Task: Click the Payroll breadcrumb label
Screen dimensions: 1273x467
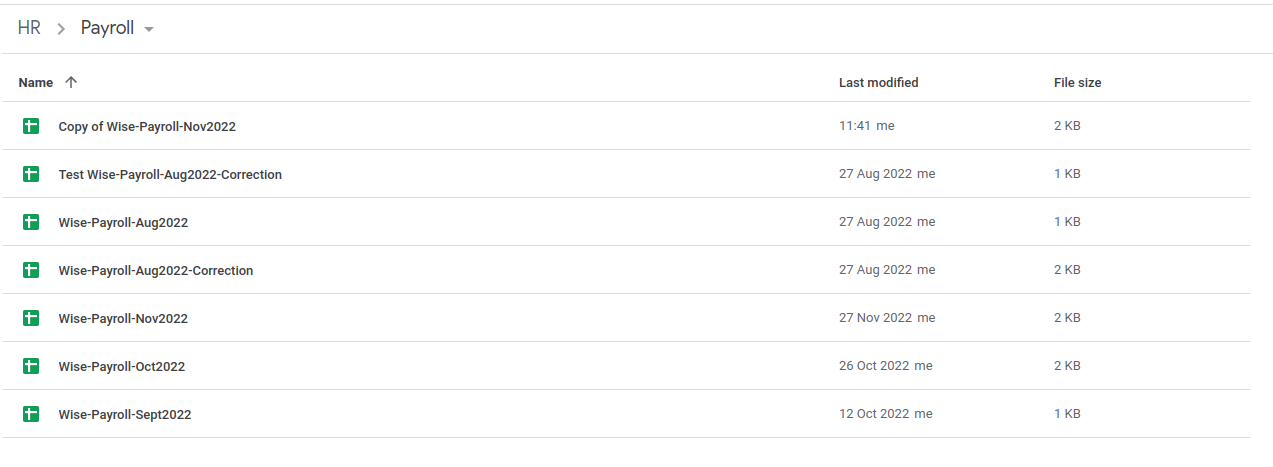Action: point(107,28)
